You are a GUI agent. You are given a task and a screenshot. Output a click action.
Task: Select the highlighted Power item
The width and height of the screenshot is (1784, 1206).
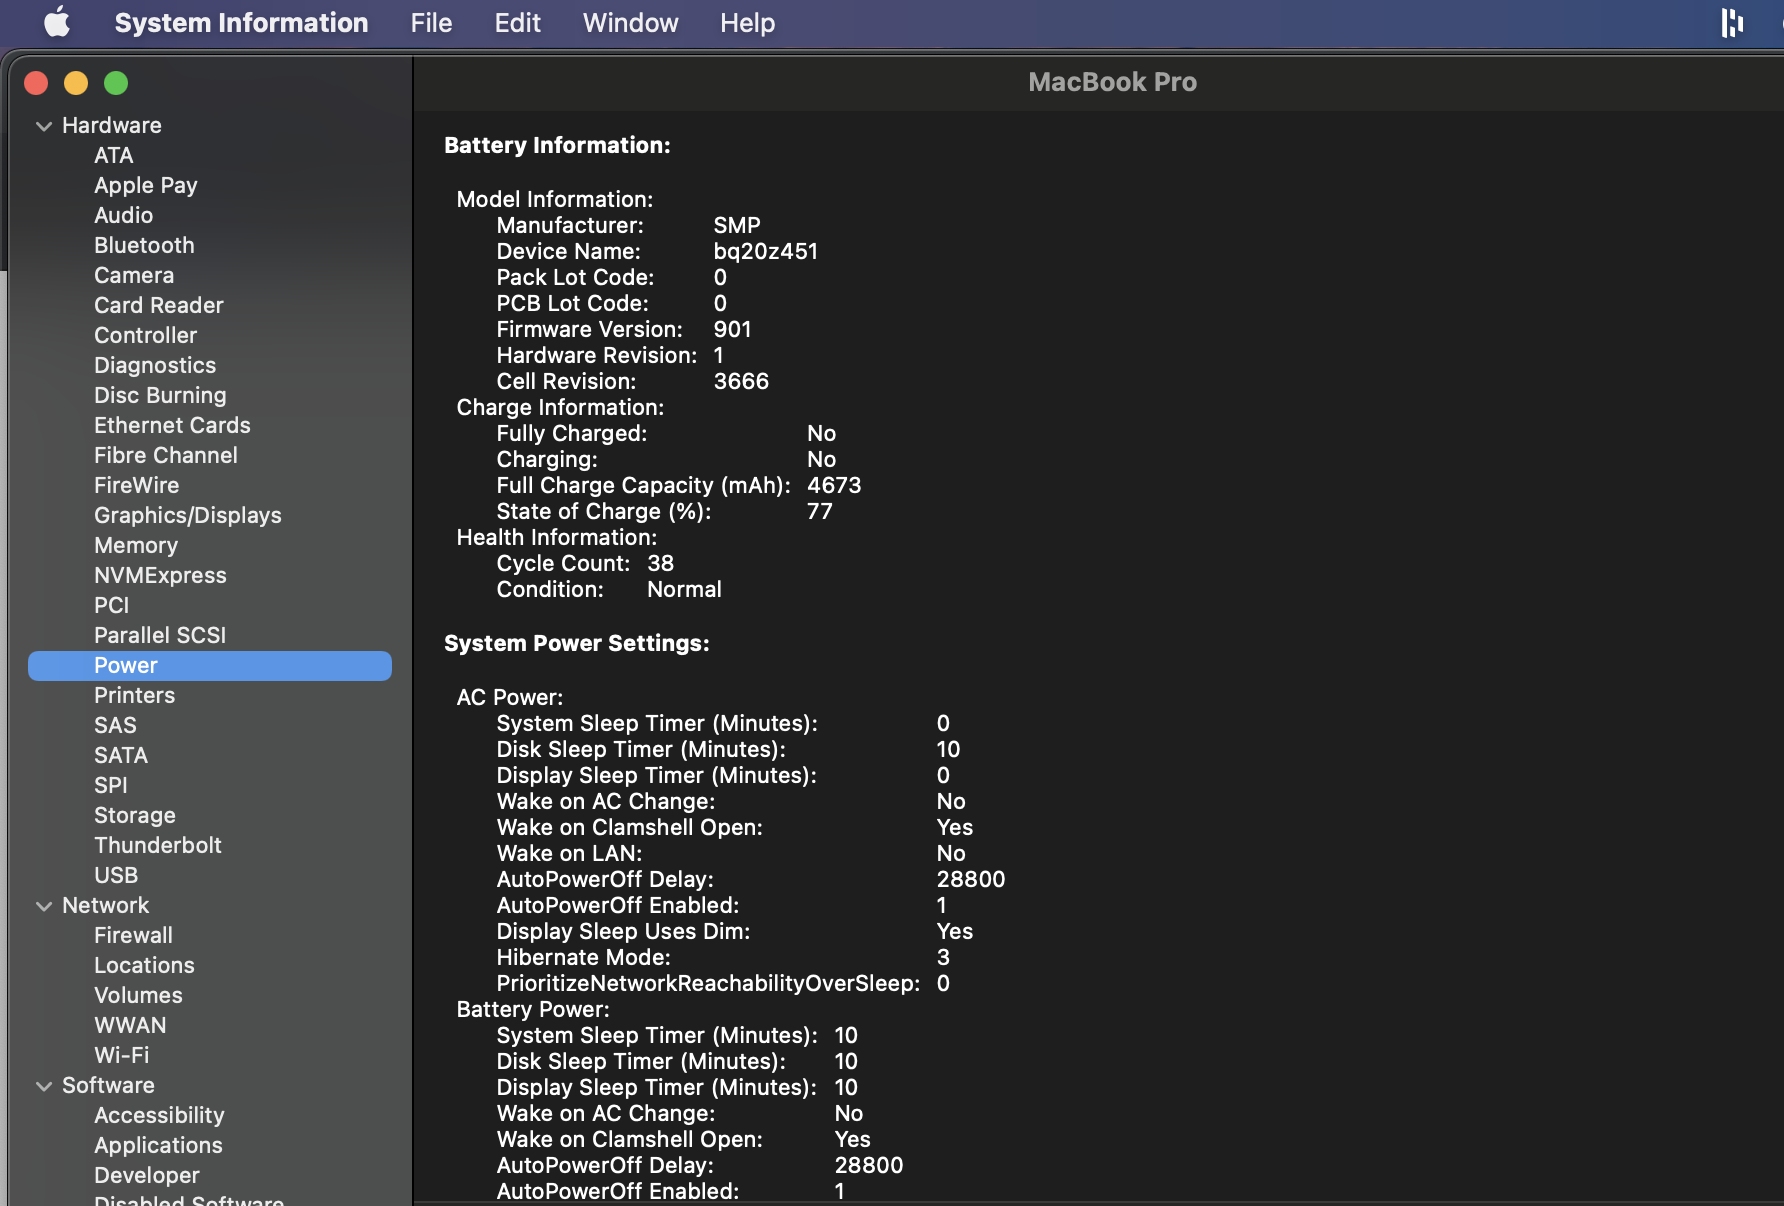pyautogui.click(x=210, y=666)
